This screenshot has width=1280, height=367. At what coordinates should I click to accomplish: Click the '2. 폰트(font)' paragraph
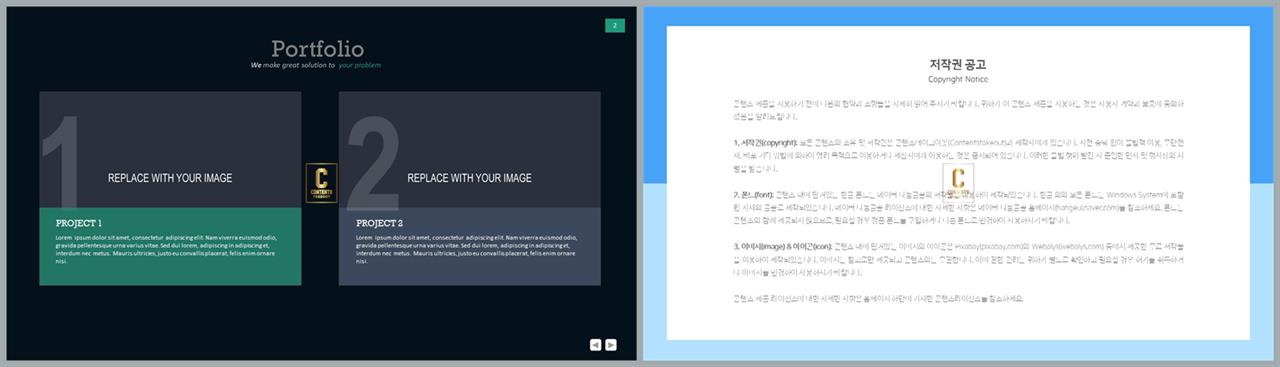pyautogui.click(x=958, y=207)
